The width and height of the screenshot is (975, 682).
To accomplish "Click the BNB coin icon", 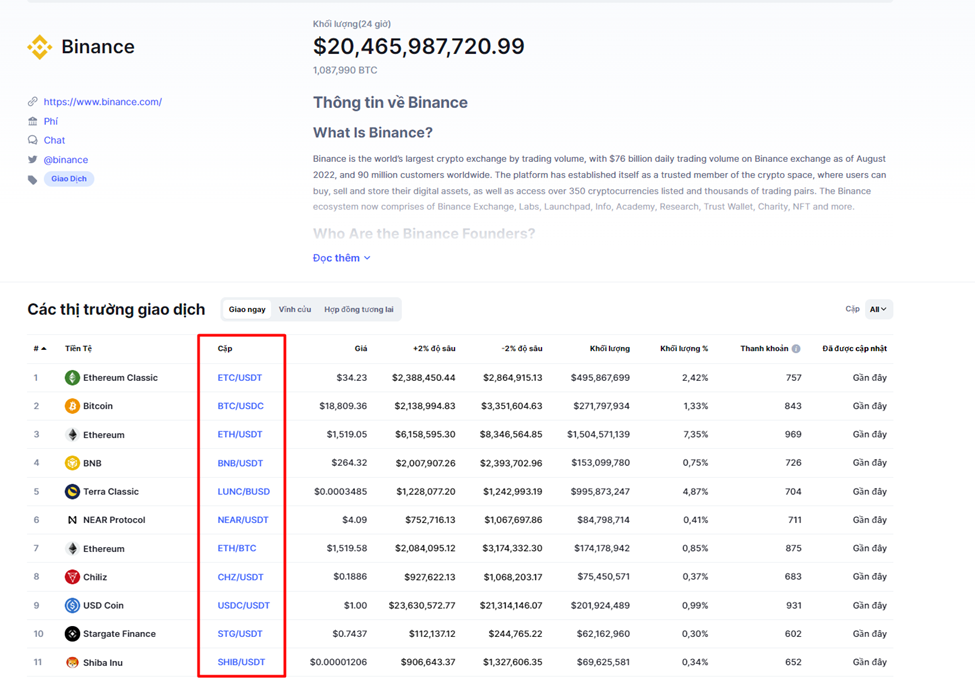I will coord(72,463).
